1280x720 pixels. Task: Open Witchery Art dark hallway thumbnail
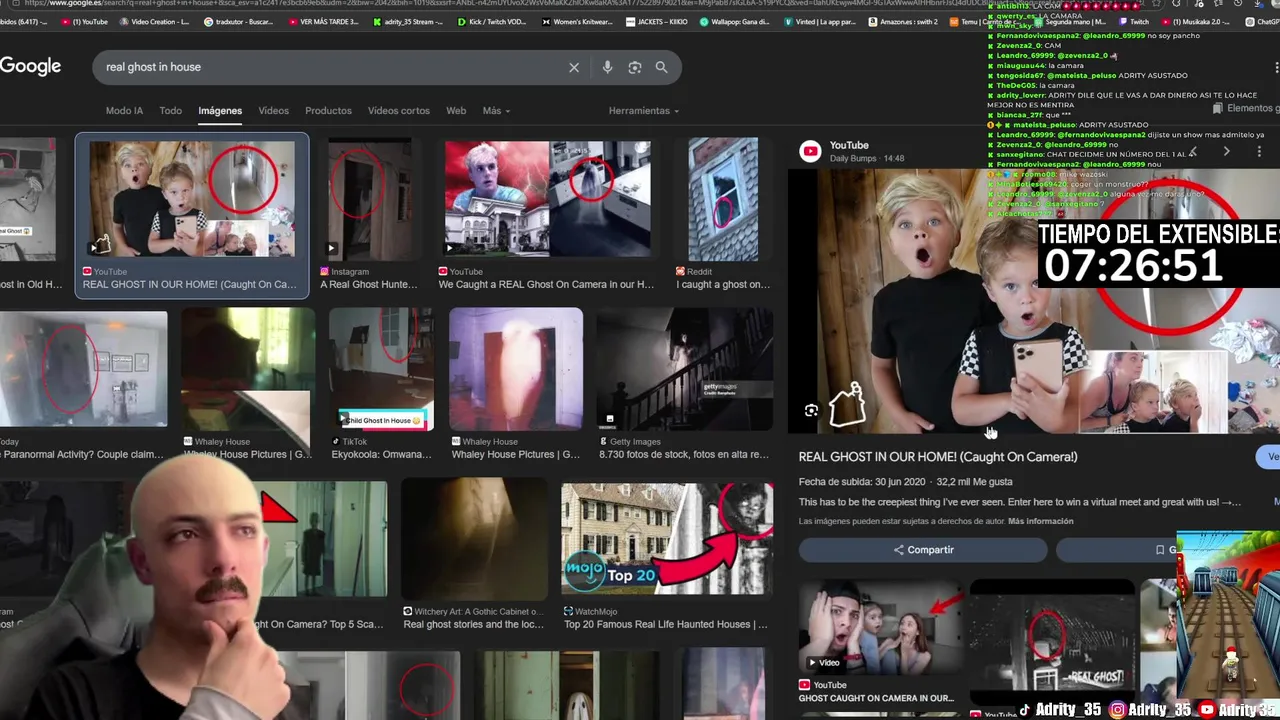[x=475, y=540]
